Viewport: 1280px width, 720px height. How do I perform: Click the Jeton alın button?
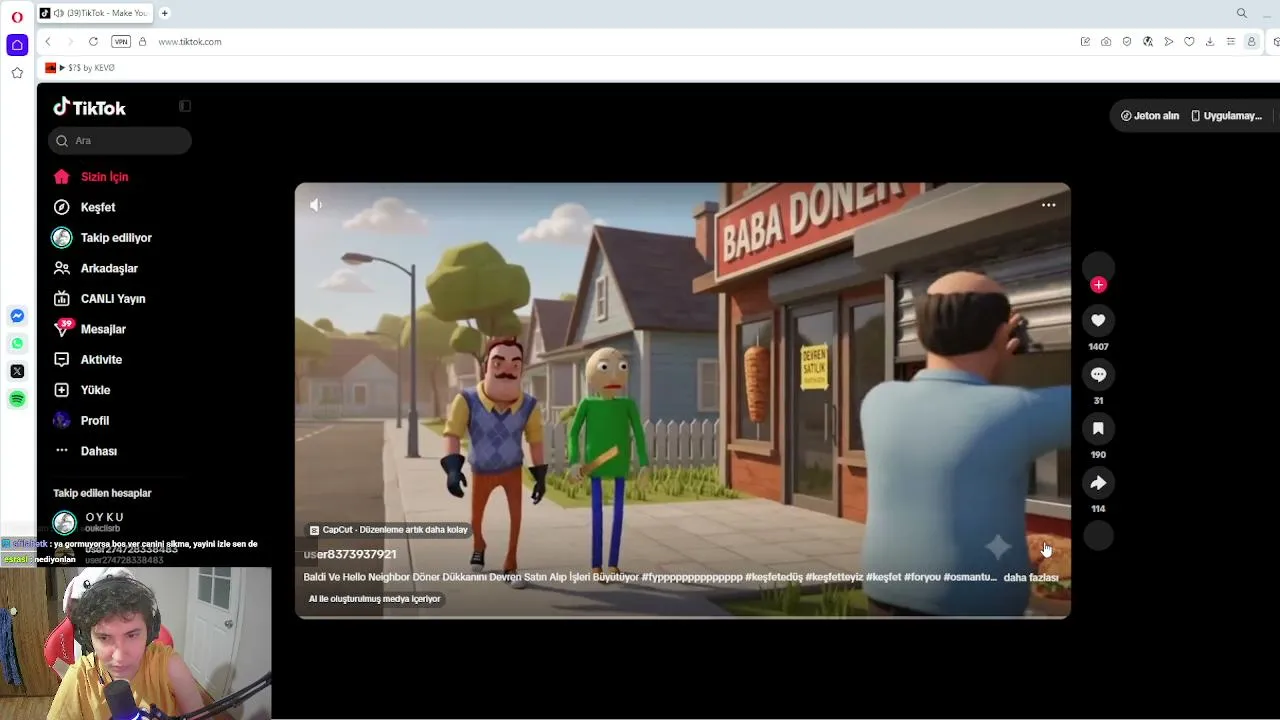click(x=1150, y=116)
